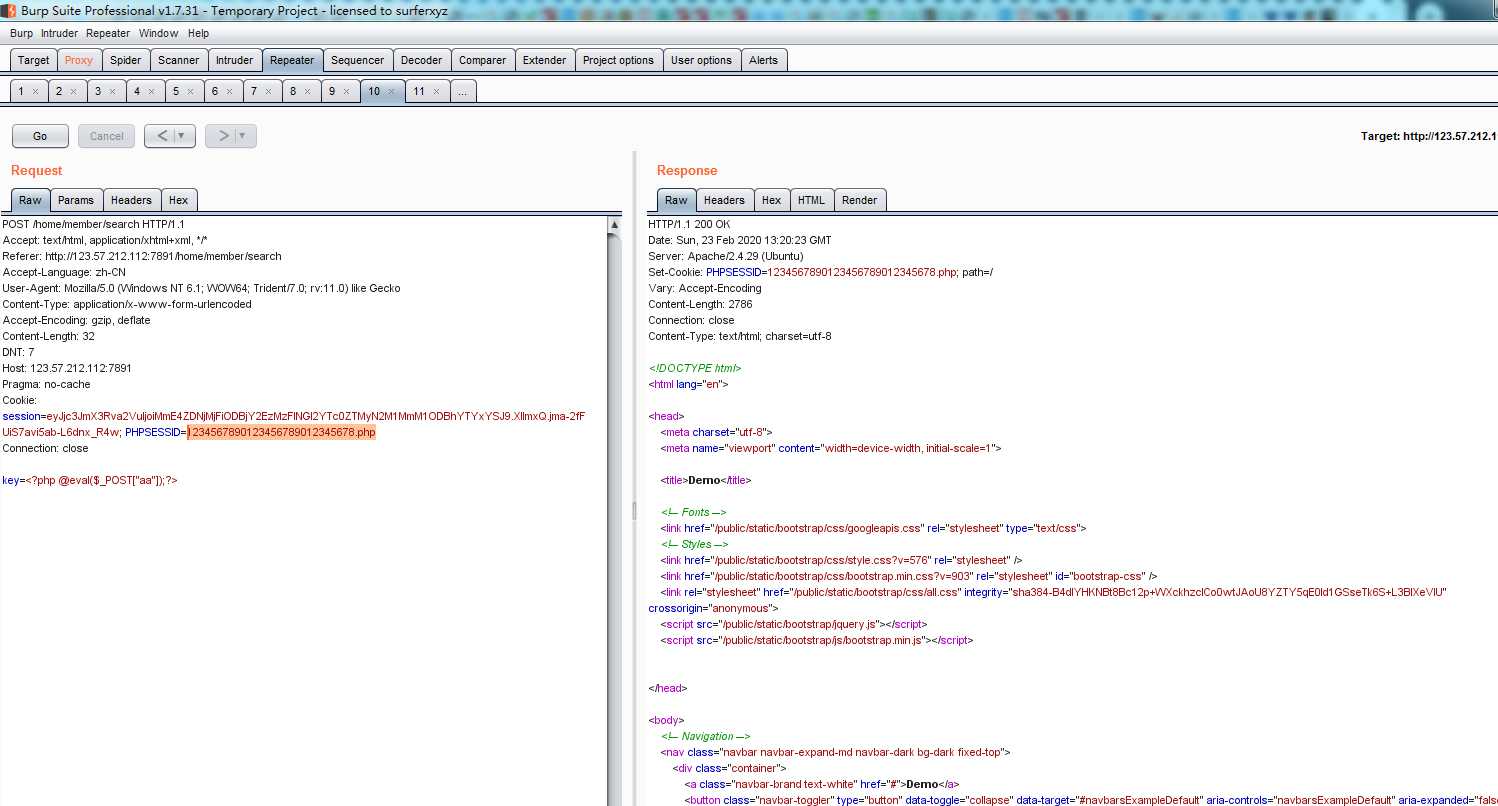The width and height of the screenshot is (1498, 806).
Task: Show request Hex view
Action: (178, 200)
